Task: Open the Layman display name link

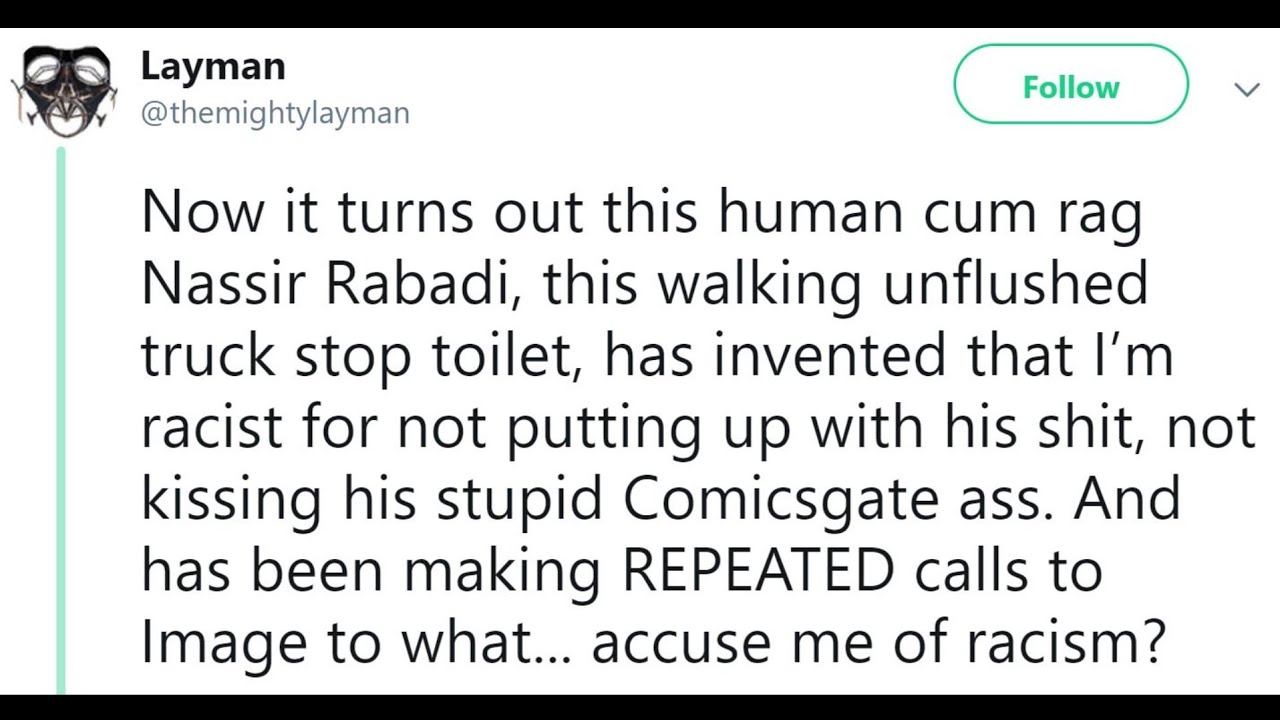Action: (213, 66)
